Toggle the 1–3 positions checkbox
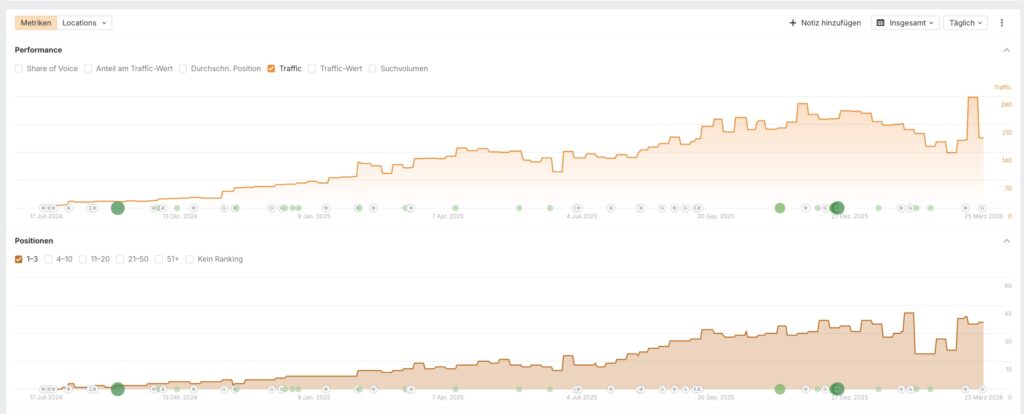The image size is (1024, 414). tap(19, 259)
